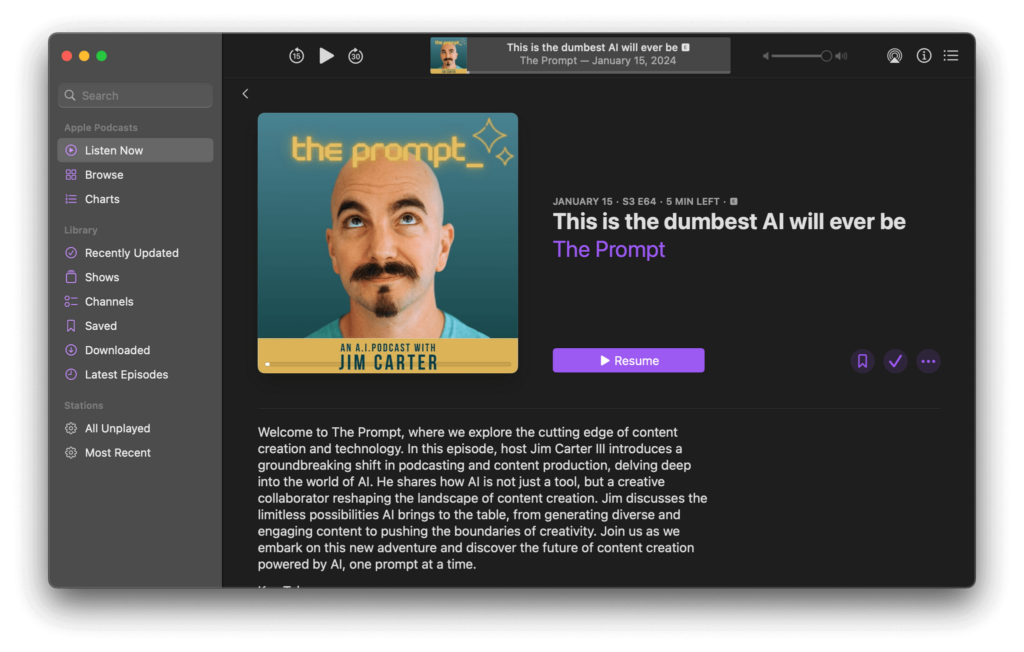
Task: Click the Search field in sidebar
Action: pyautogui.click(x=135, y=95)
